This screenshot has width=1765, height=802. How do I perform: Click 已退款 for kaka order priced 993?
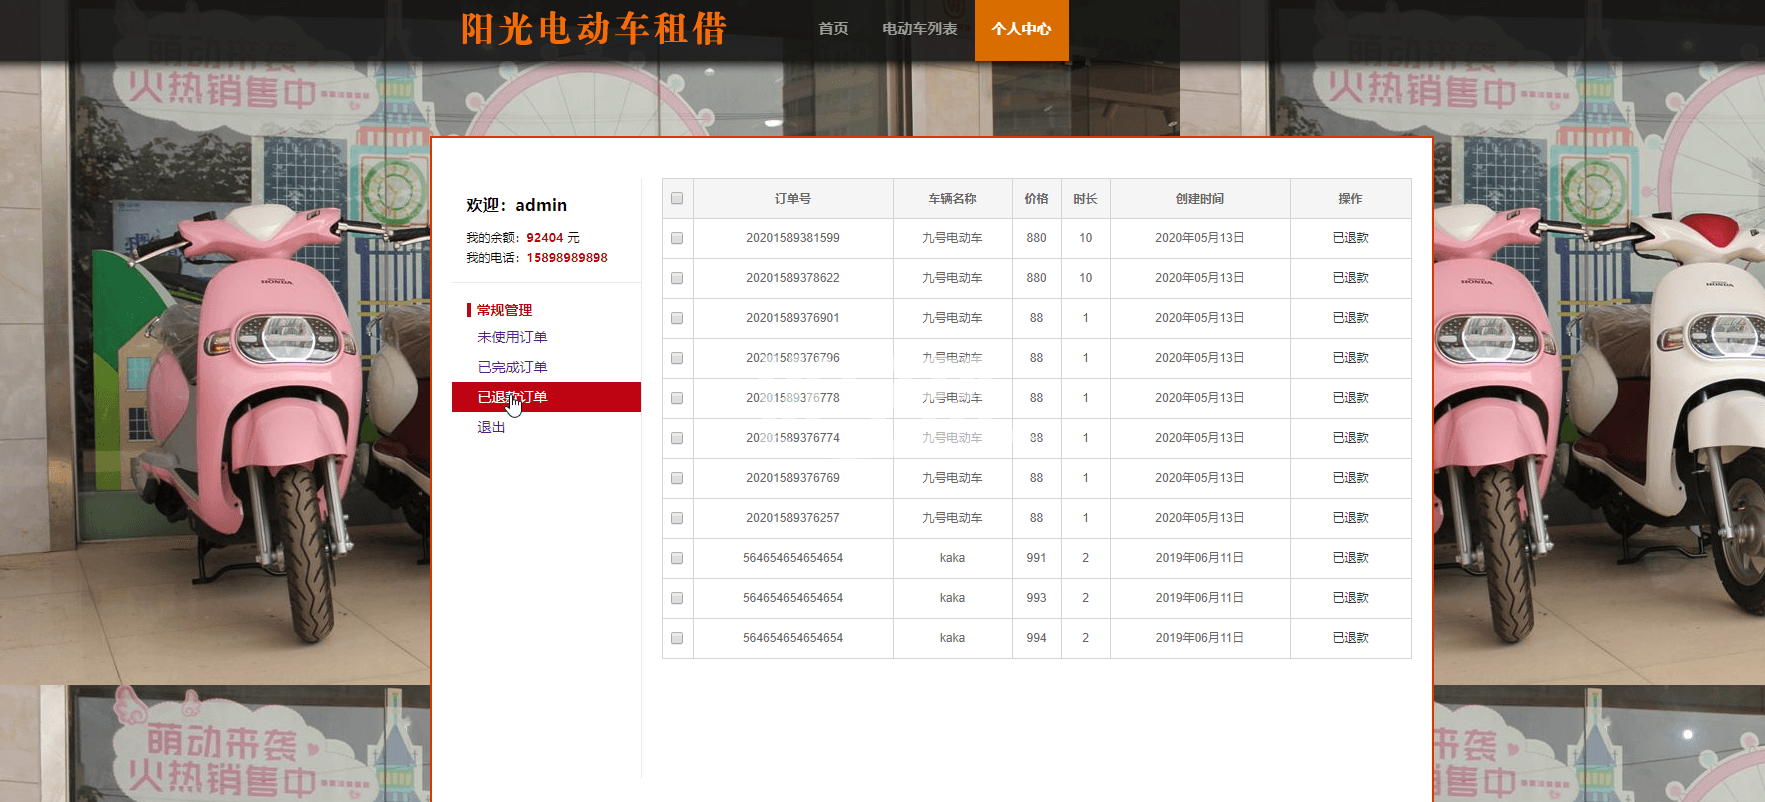point(1350,598)
